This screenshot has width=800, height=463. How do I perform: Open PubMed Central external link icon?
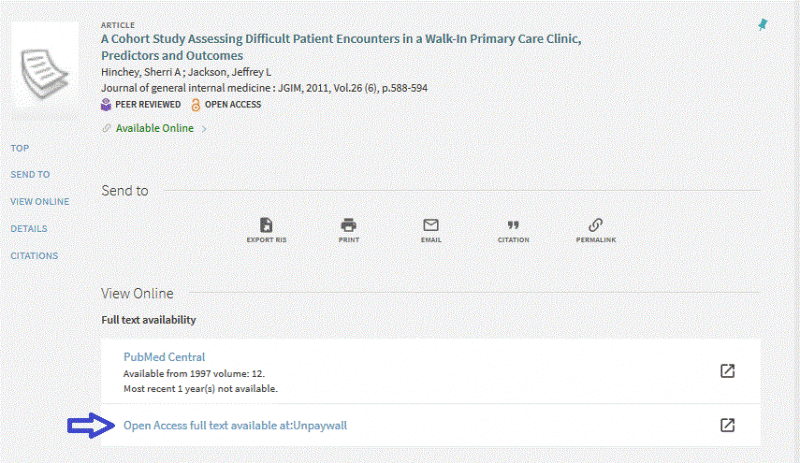727,371
